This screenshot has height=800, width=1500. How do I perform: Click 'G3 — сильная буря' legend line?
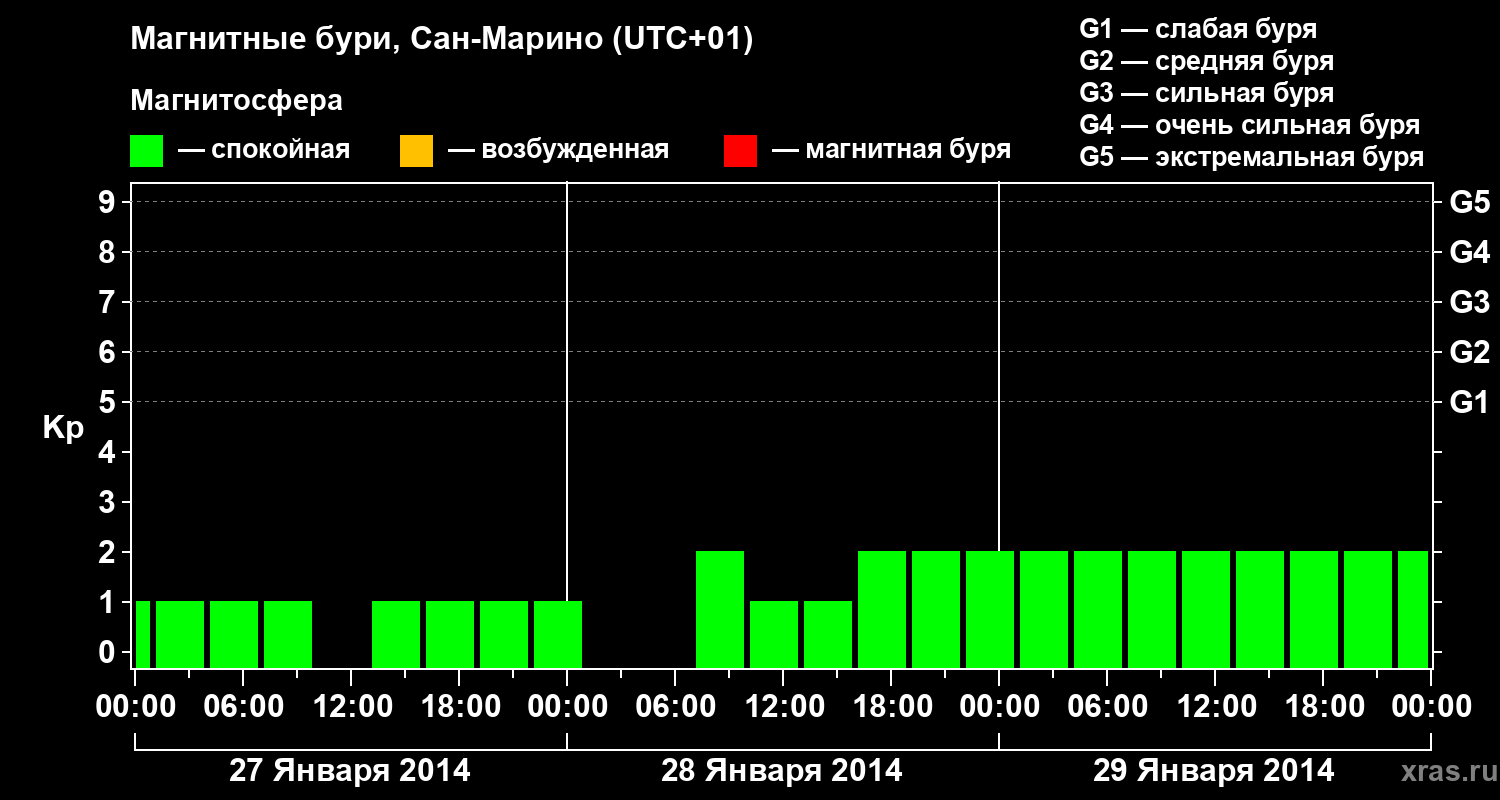coord(1206,93)
